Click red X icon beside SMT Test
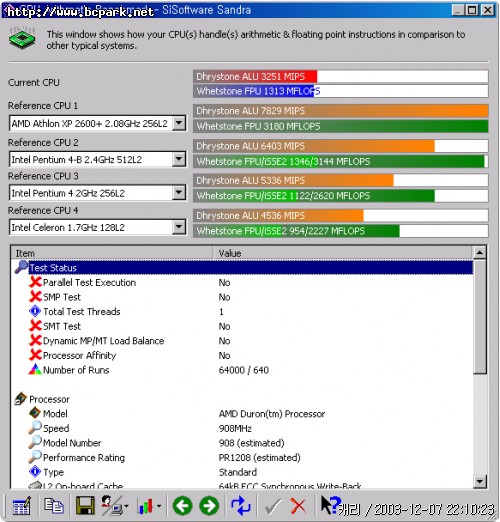Screen dimensions: 500x522 (x=35, y=326)
